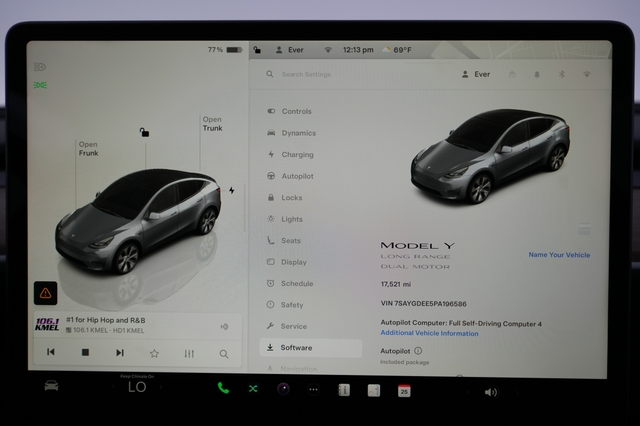Open the all apps three-dots launcher
The image size is (640, 426).
pyautogui.click(x=313, y=390)
